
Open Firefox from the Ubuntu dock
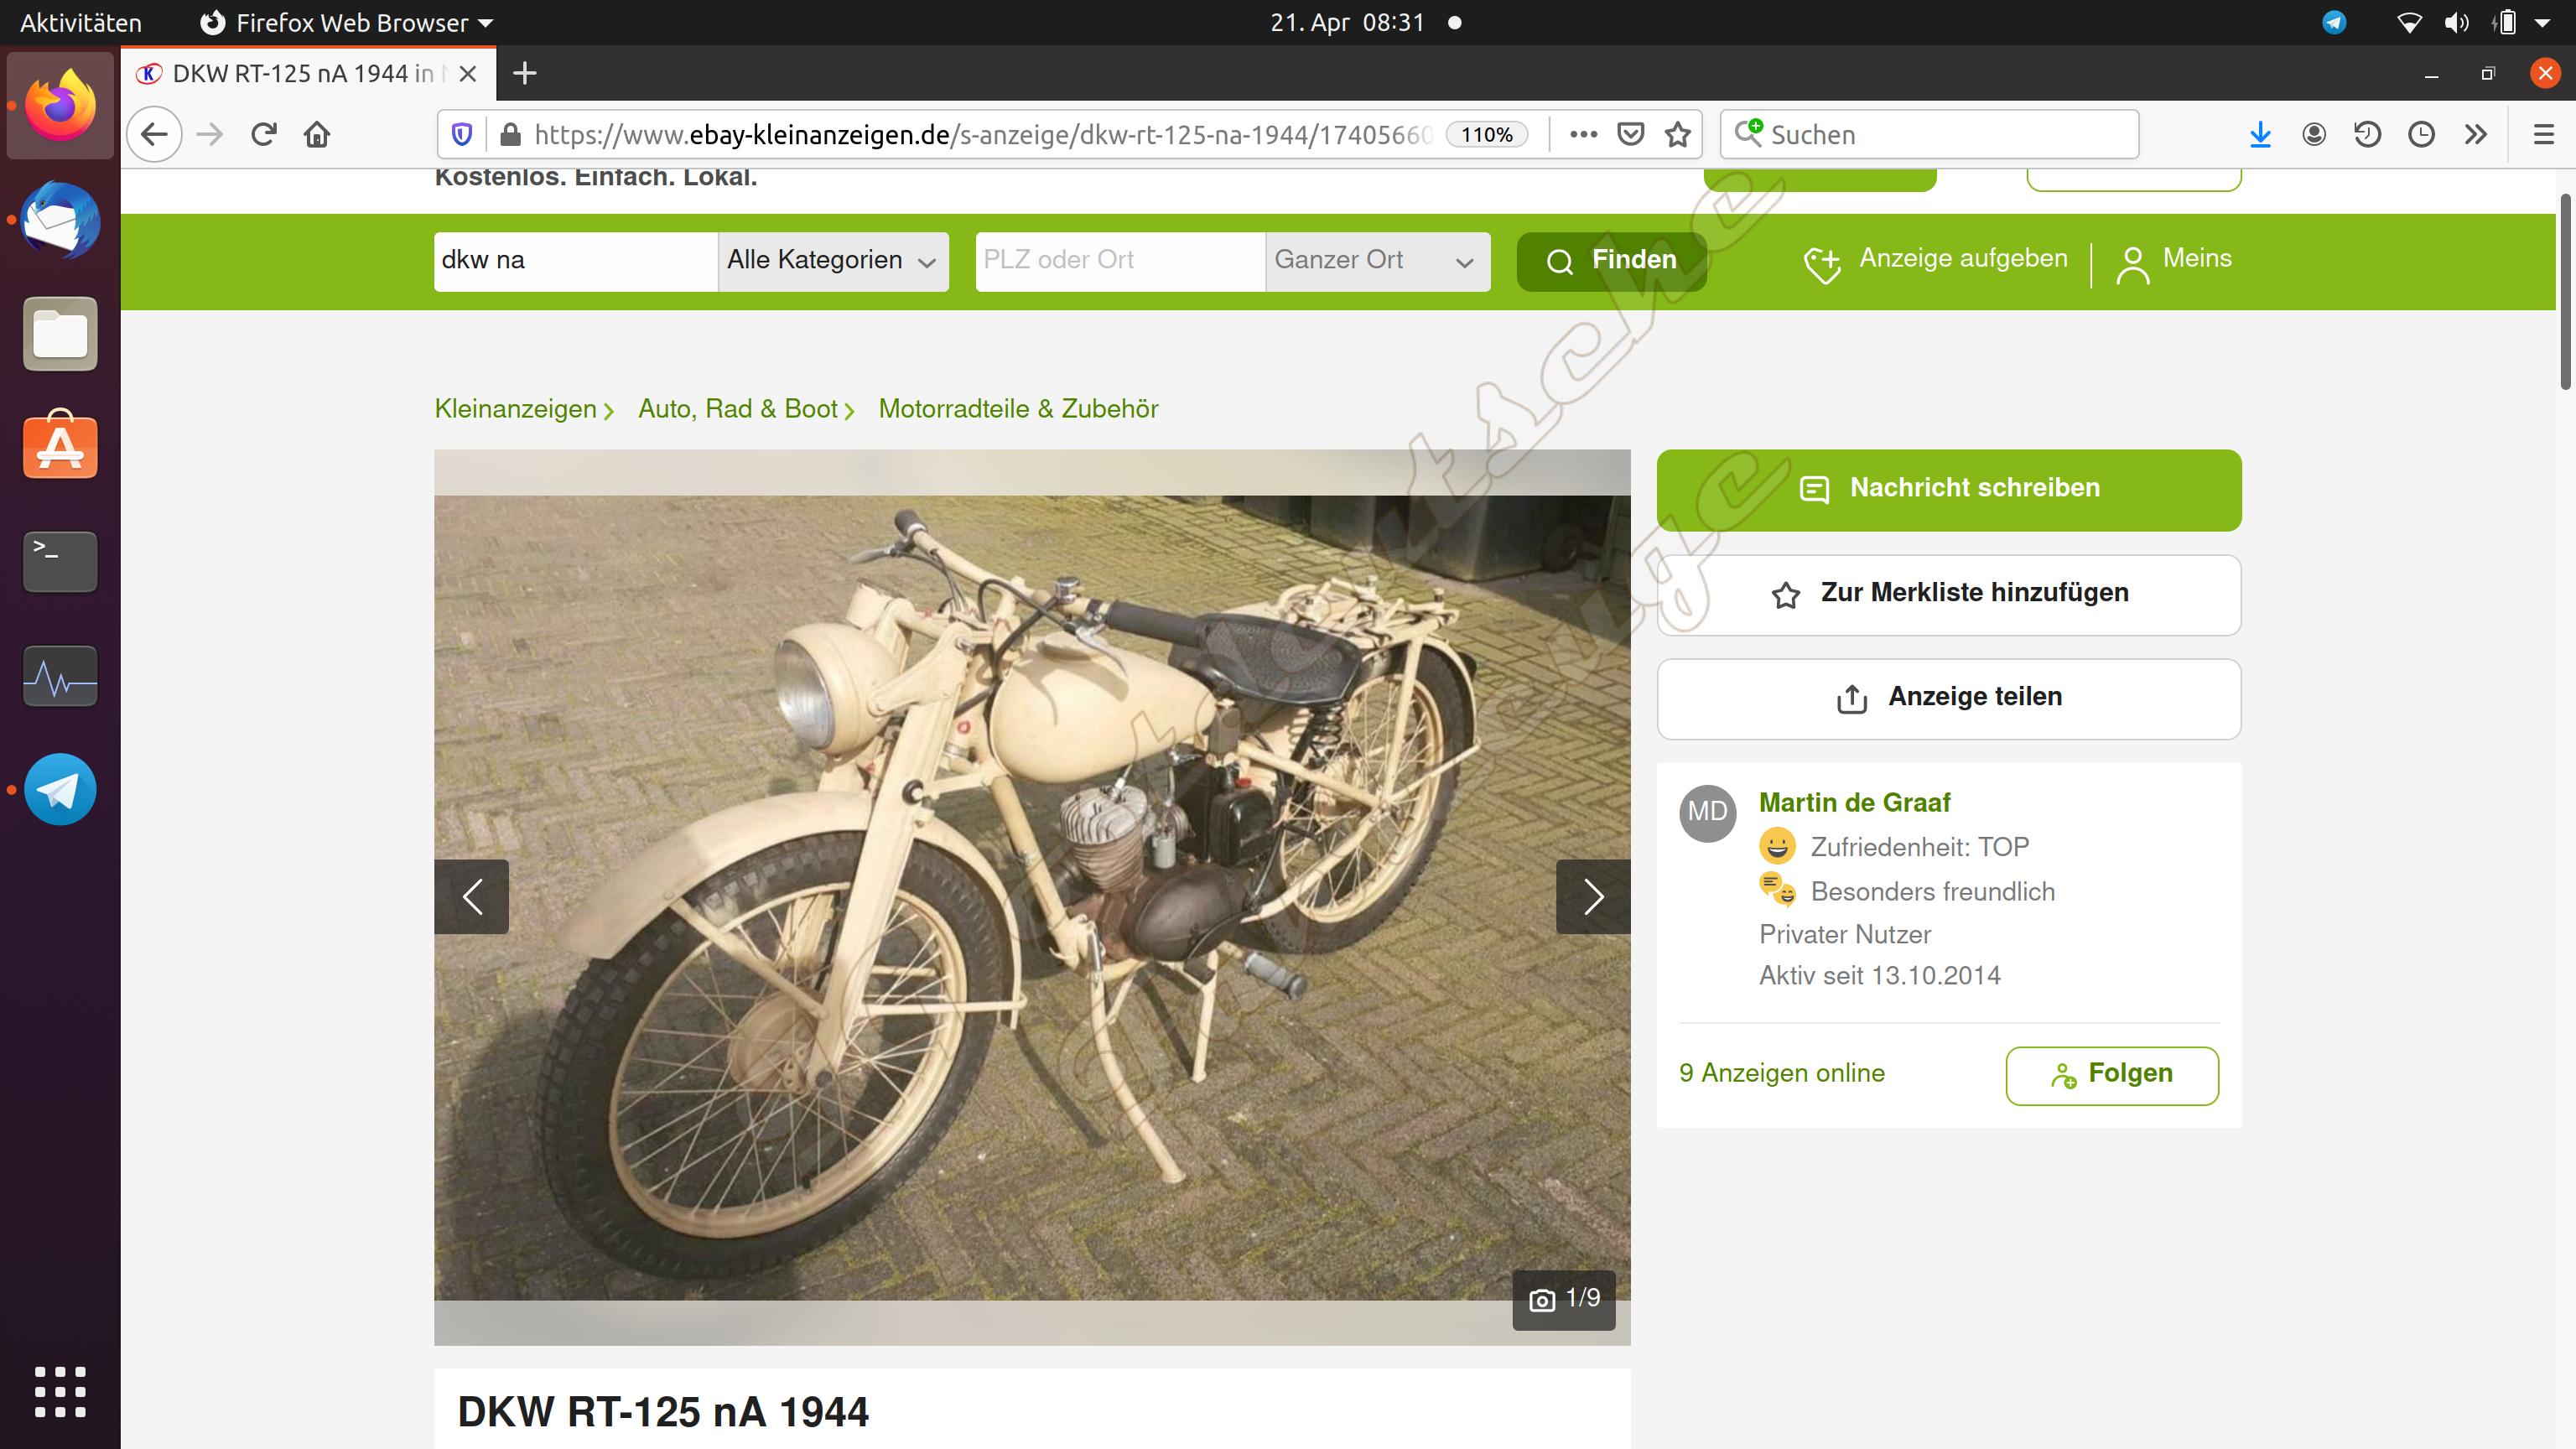point(60,105)
